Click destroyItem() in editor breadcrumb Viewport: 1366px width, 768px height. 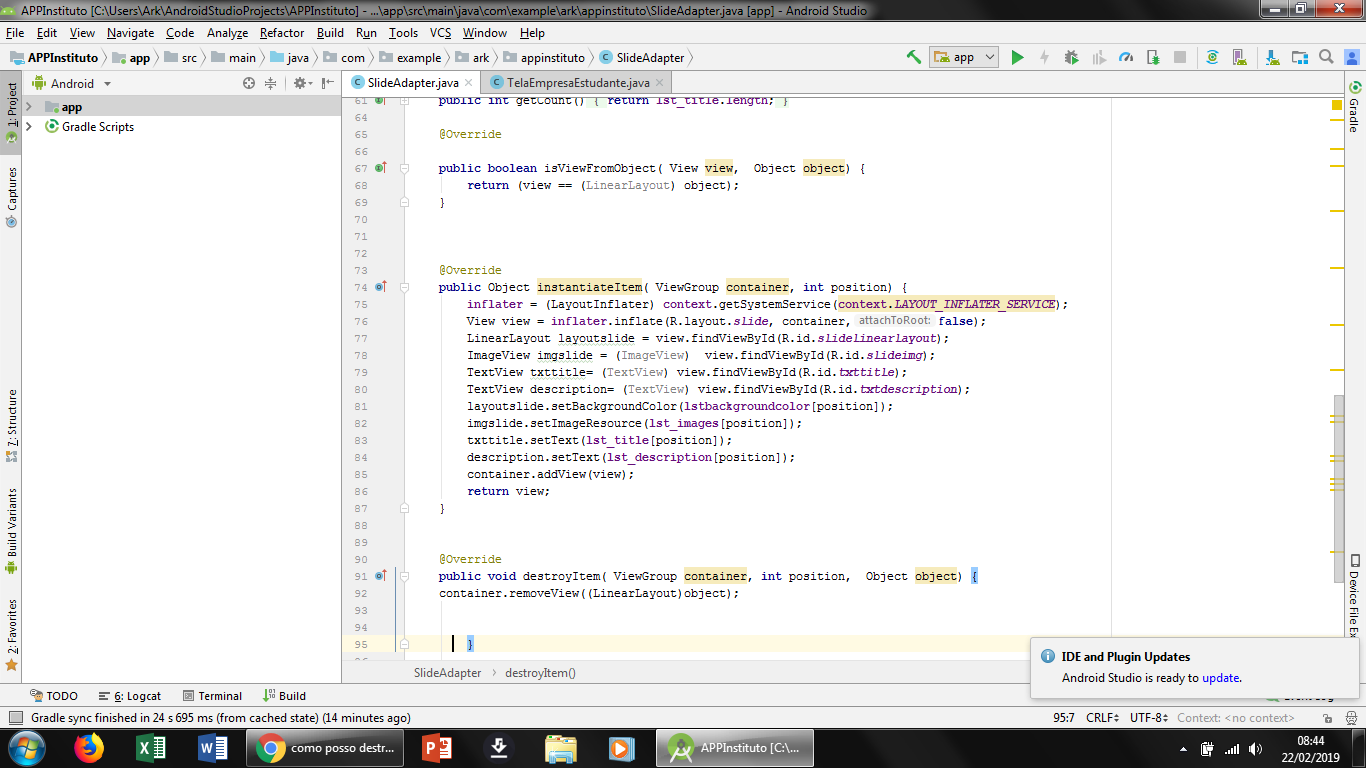tap(540, 673)
